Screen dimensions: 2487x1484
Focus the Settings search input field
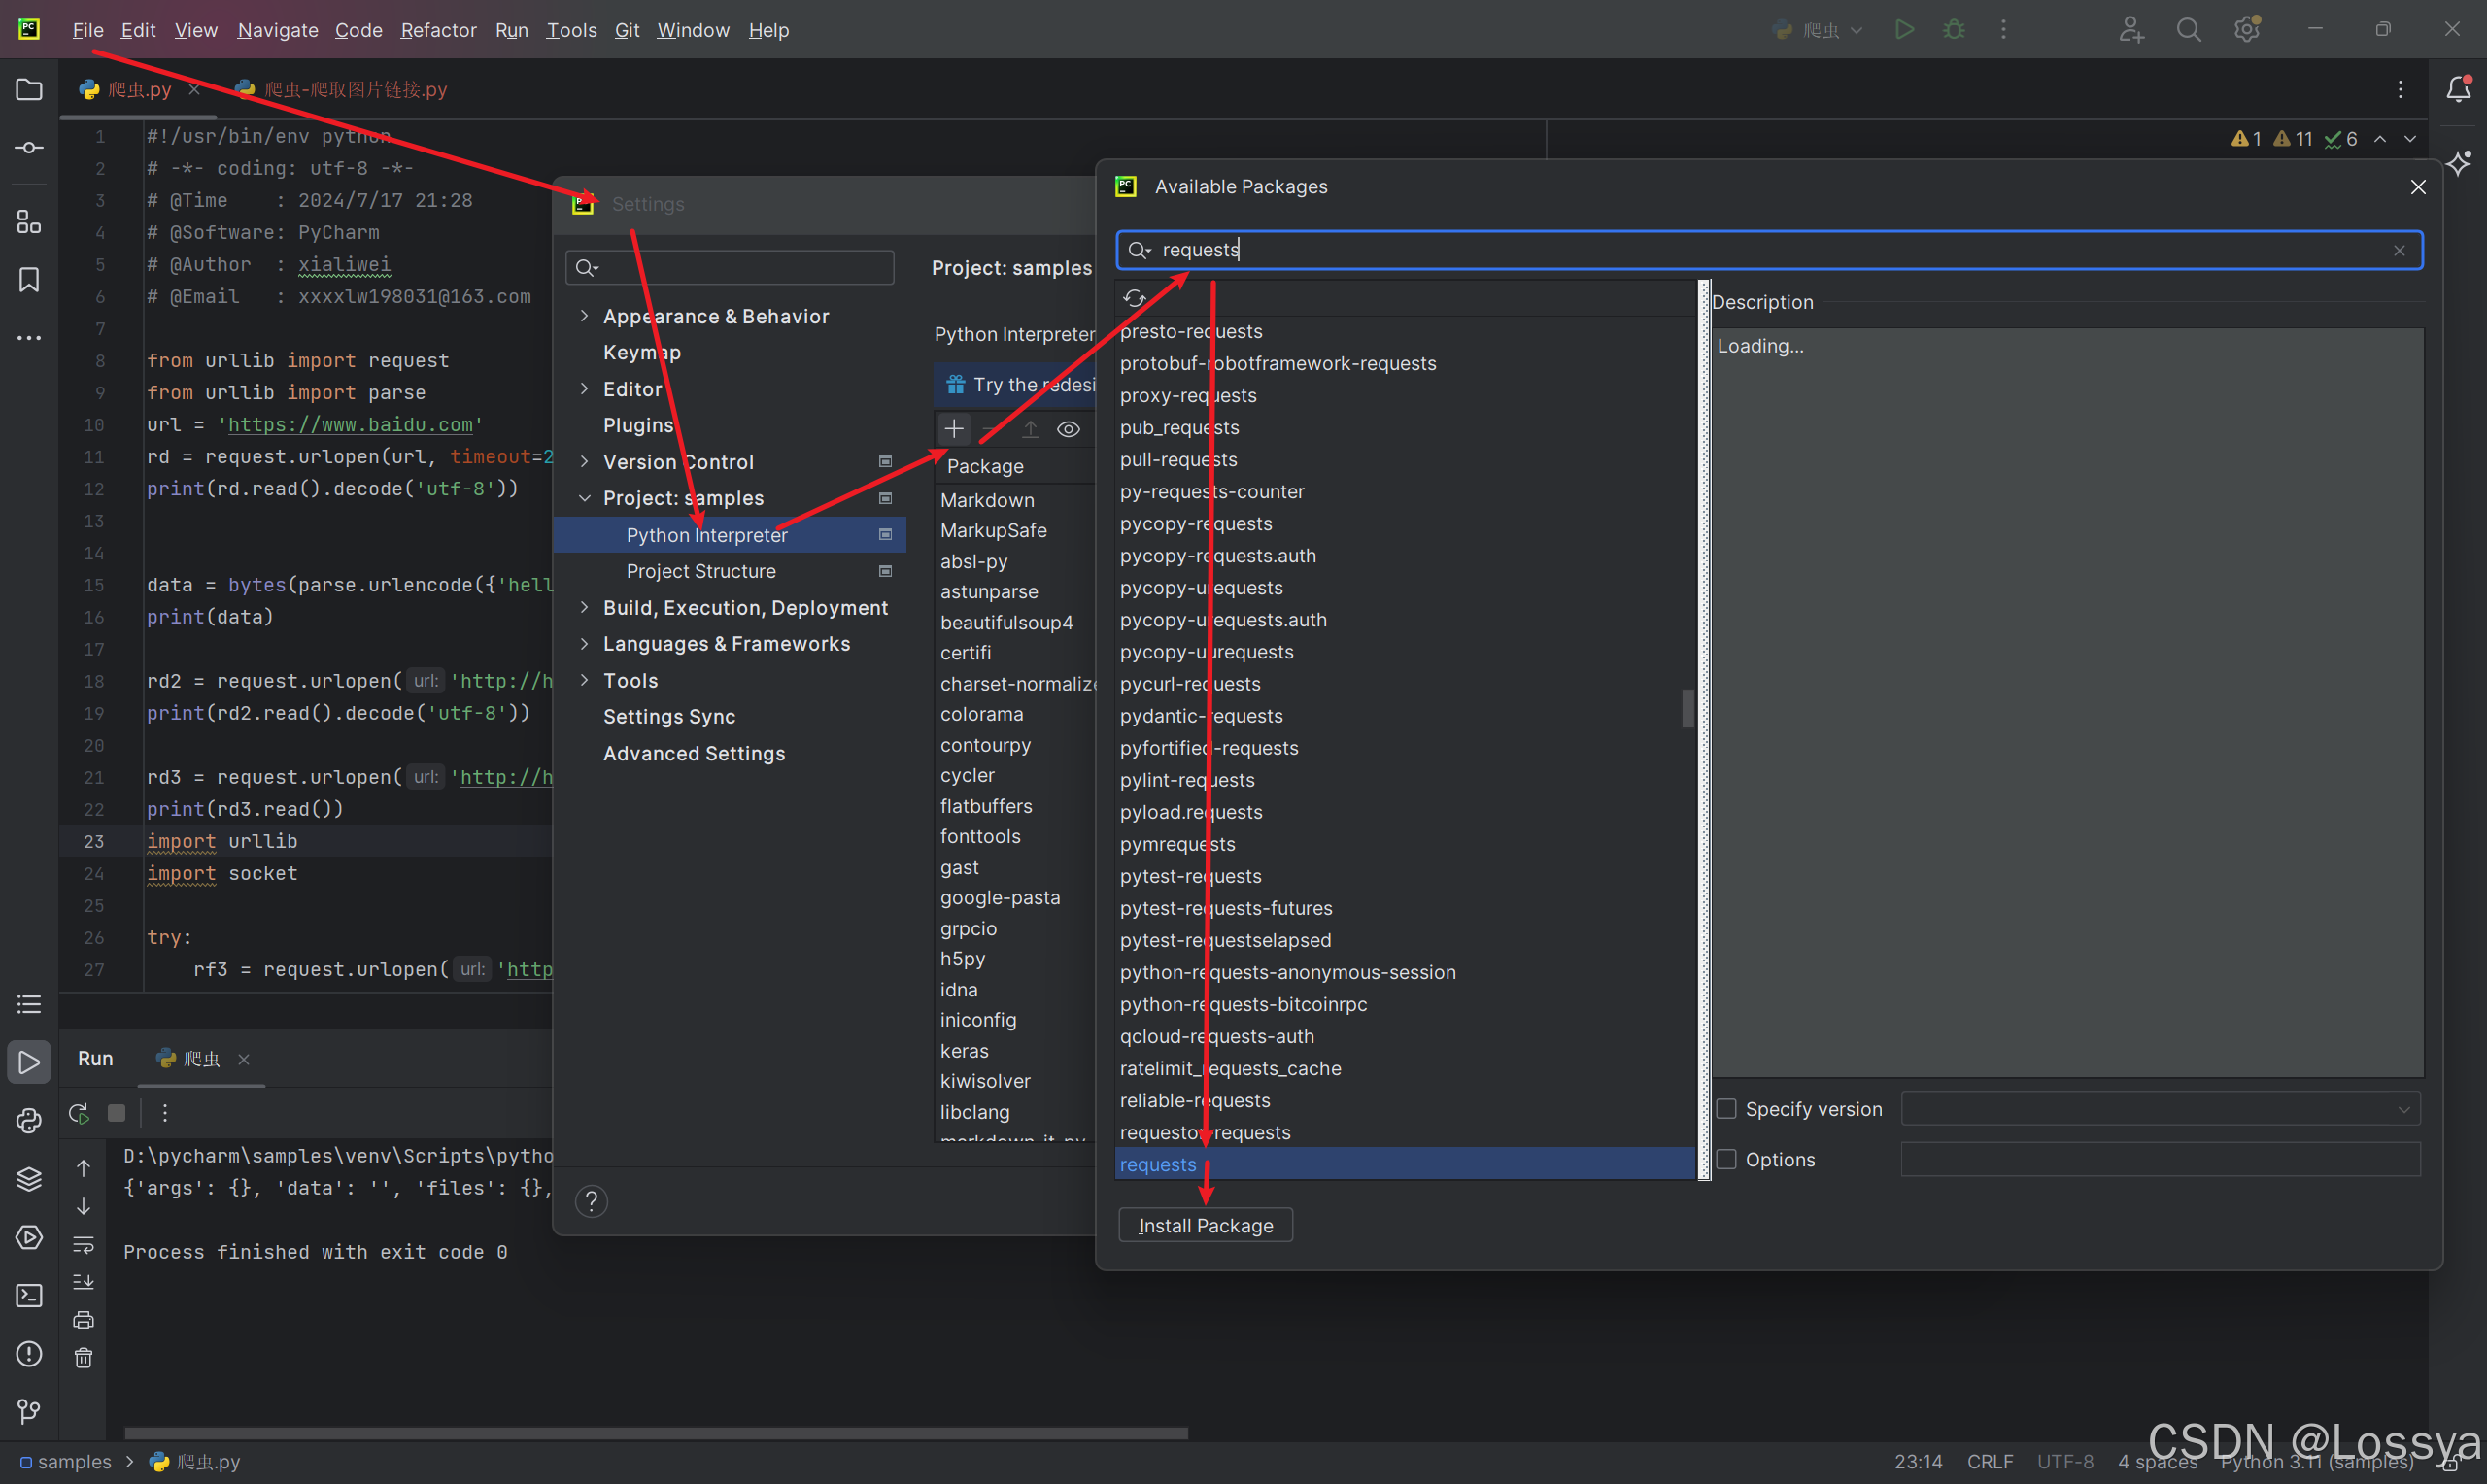pos(730,267)
